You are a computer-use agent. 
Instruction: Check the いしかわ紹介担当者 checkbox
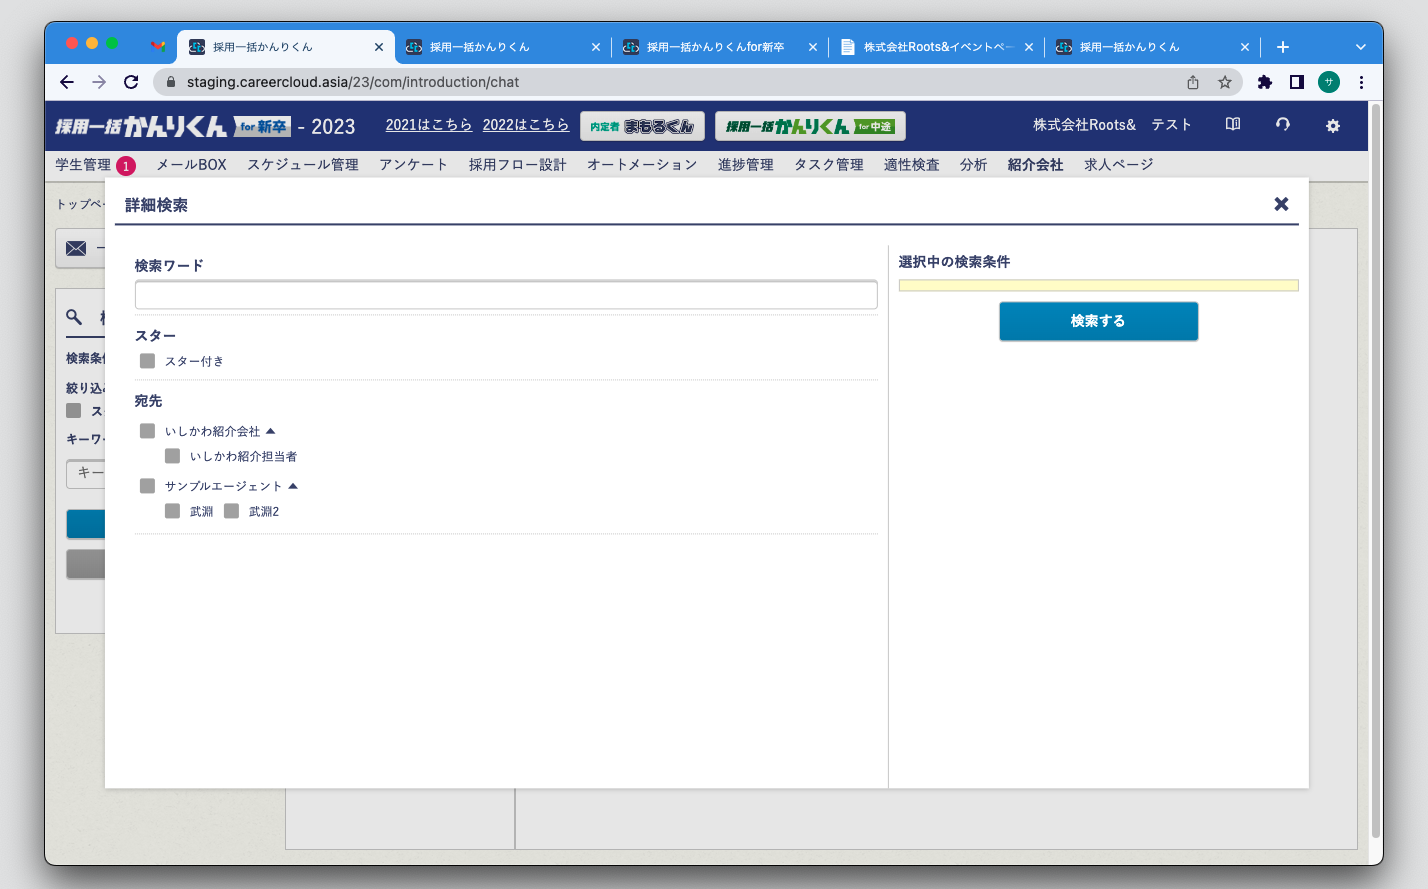(x=173, y=456)
